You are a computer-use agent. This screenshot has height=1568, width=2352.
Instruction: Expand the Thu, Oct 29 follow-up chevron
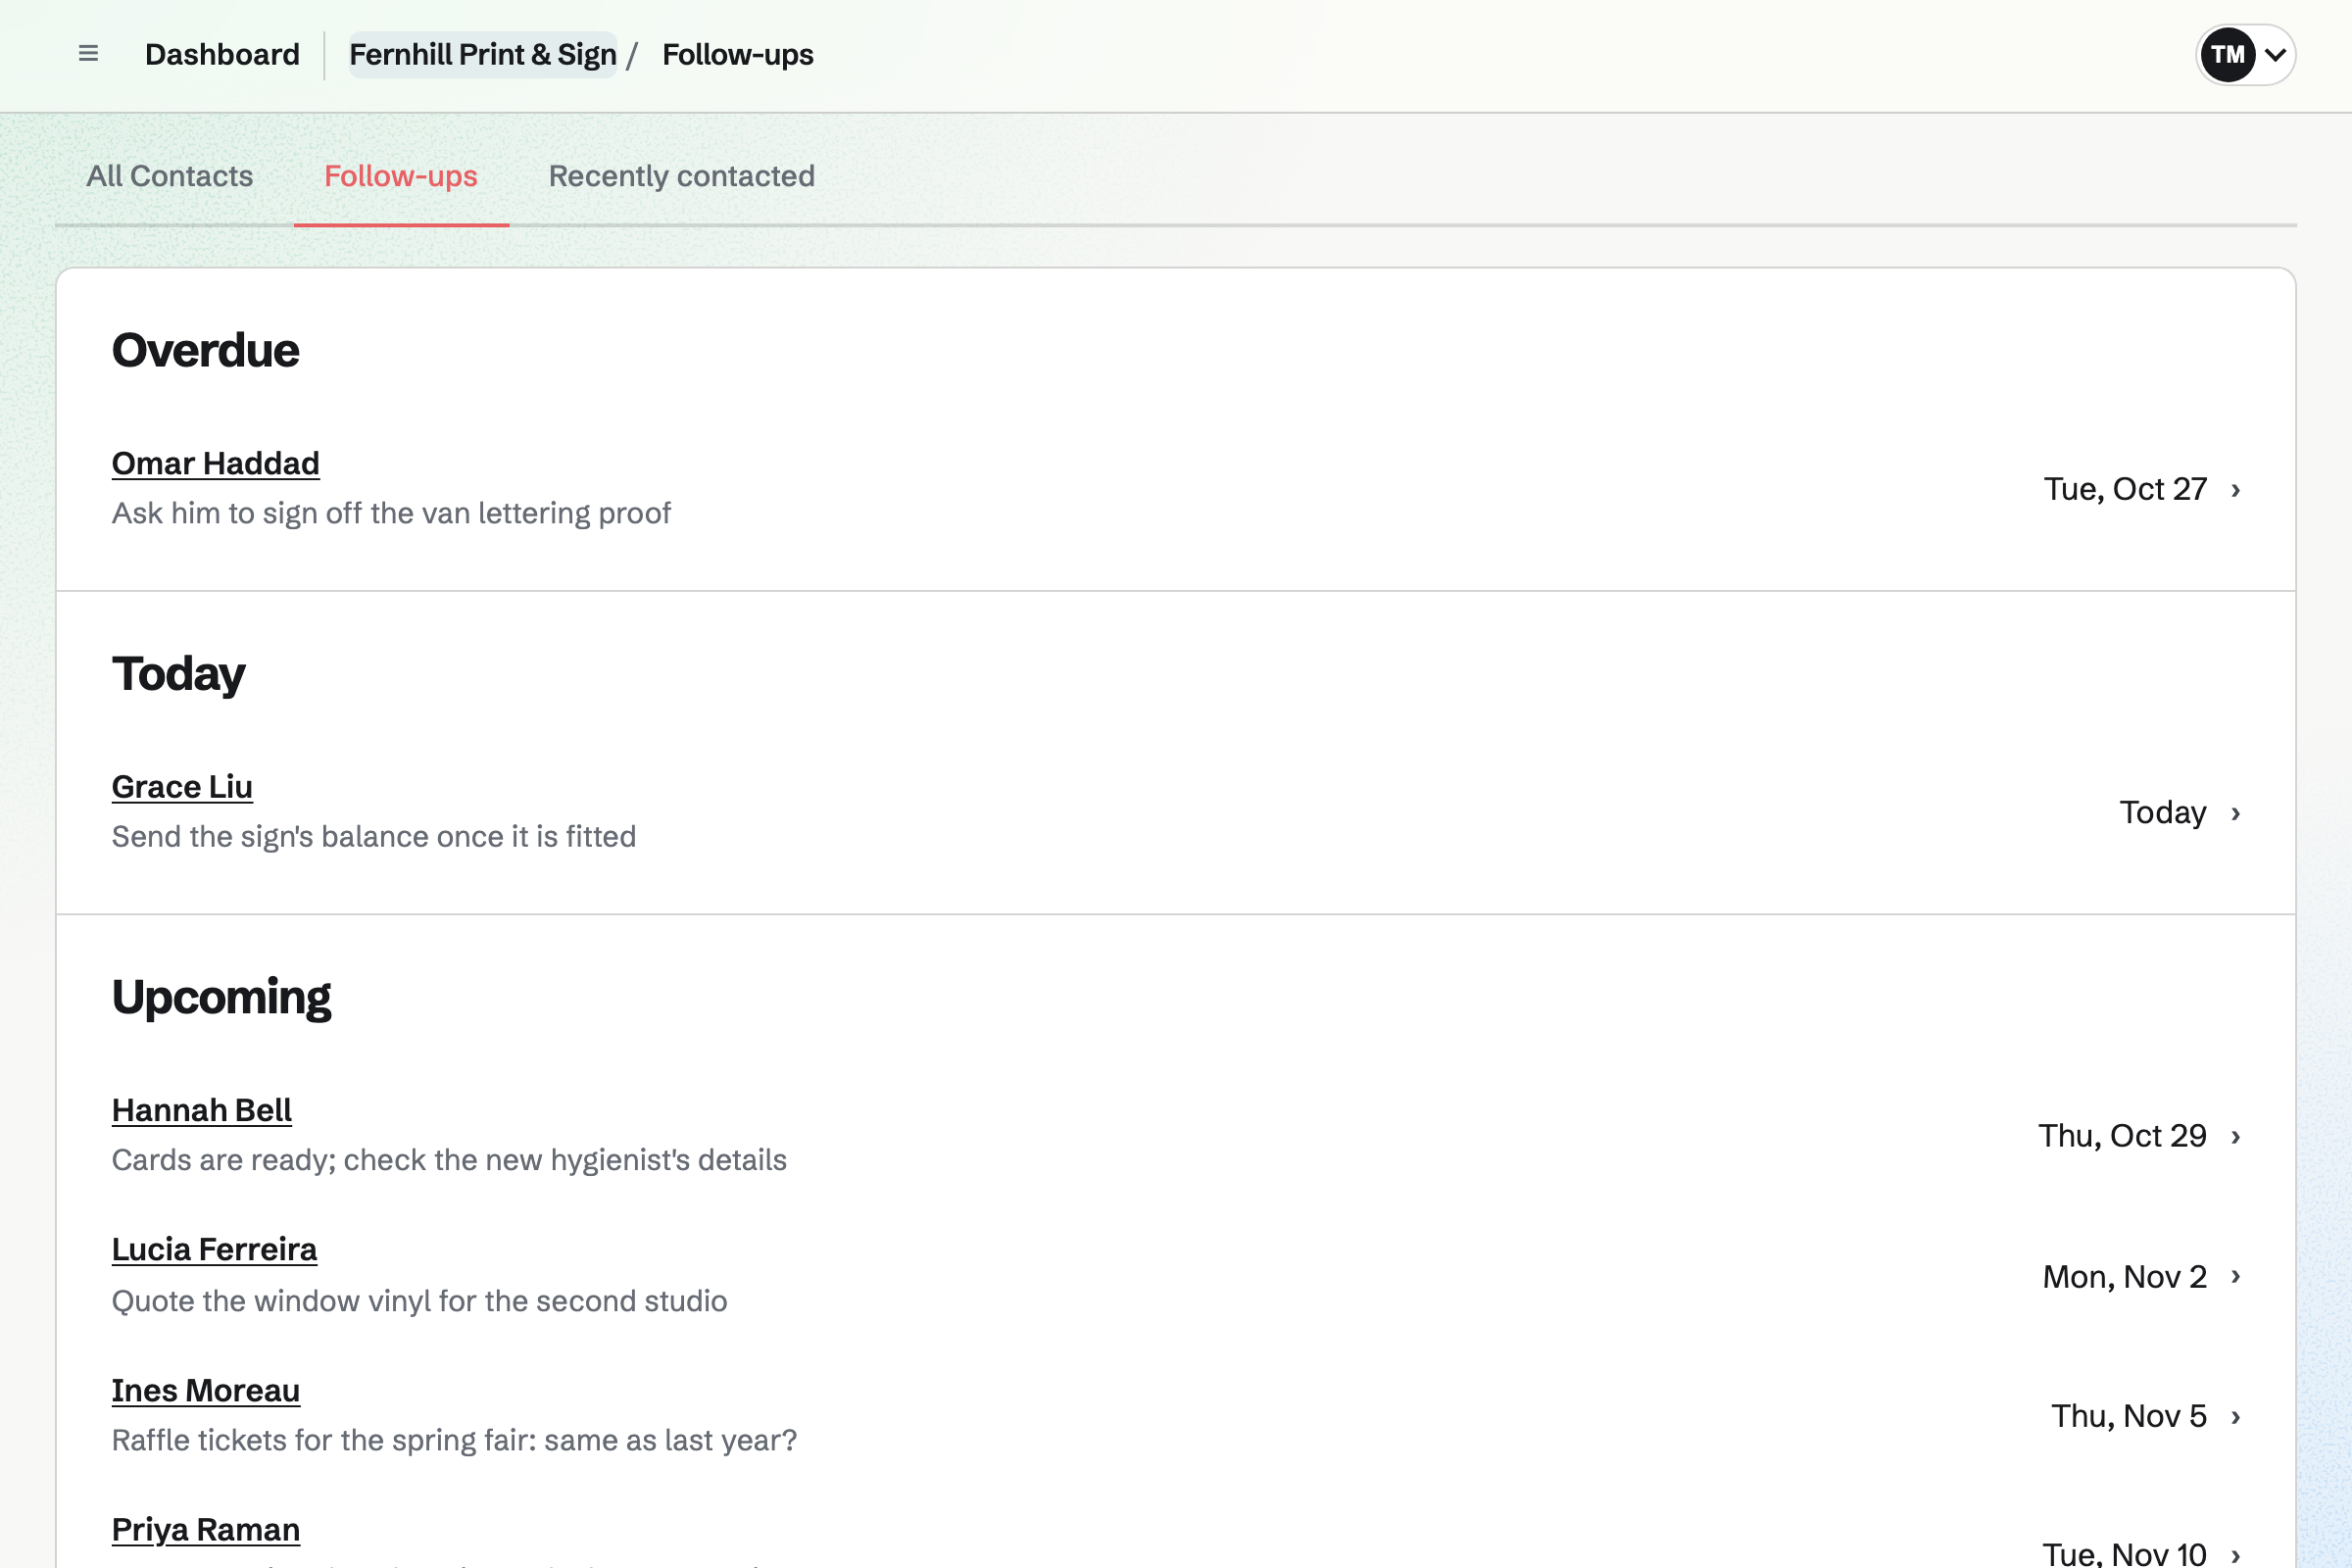[x=2236, y=1137]
